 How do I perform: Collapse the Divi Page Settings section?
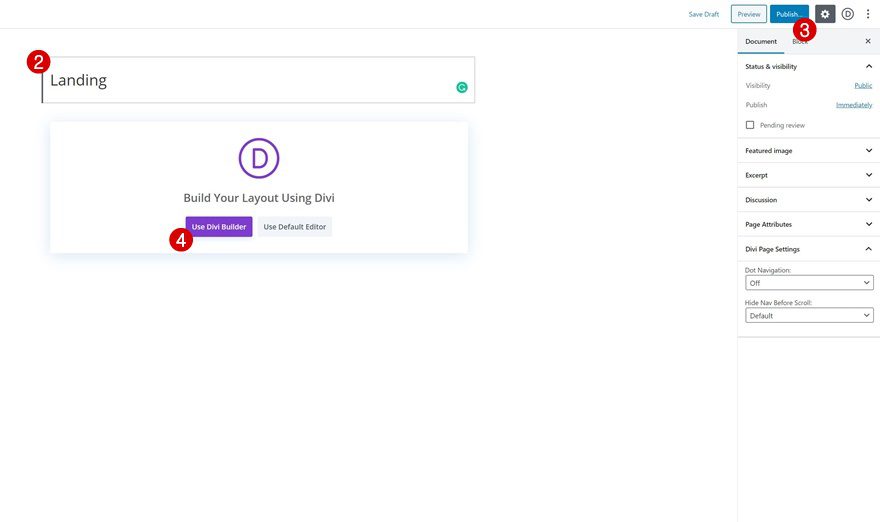[x=809, y=249]
